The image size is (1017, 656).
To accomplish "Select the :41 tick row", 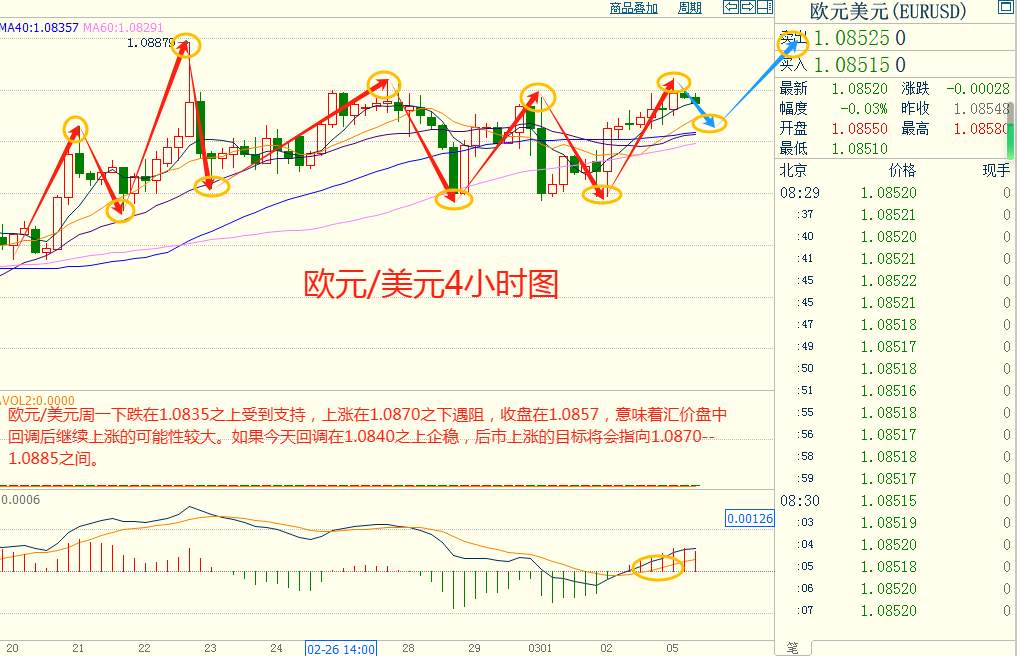I will click(x=895, y=259).
